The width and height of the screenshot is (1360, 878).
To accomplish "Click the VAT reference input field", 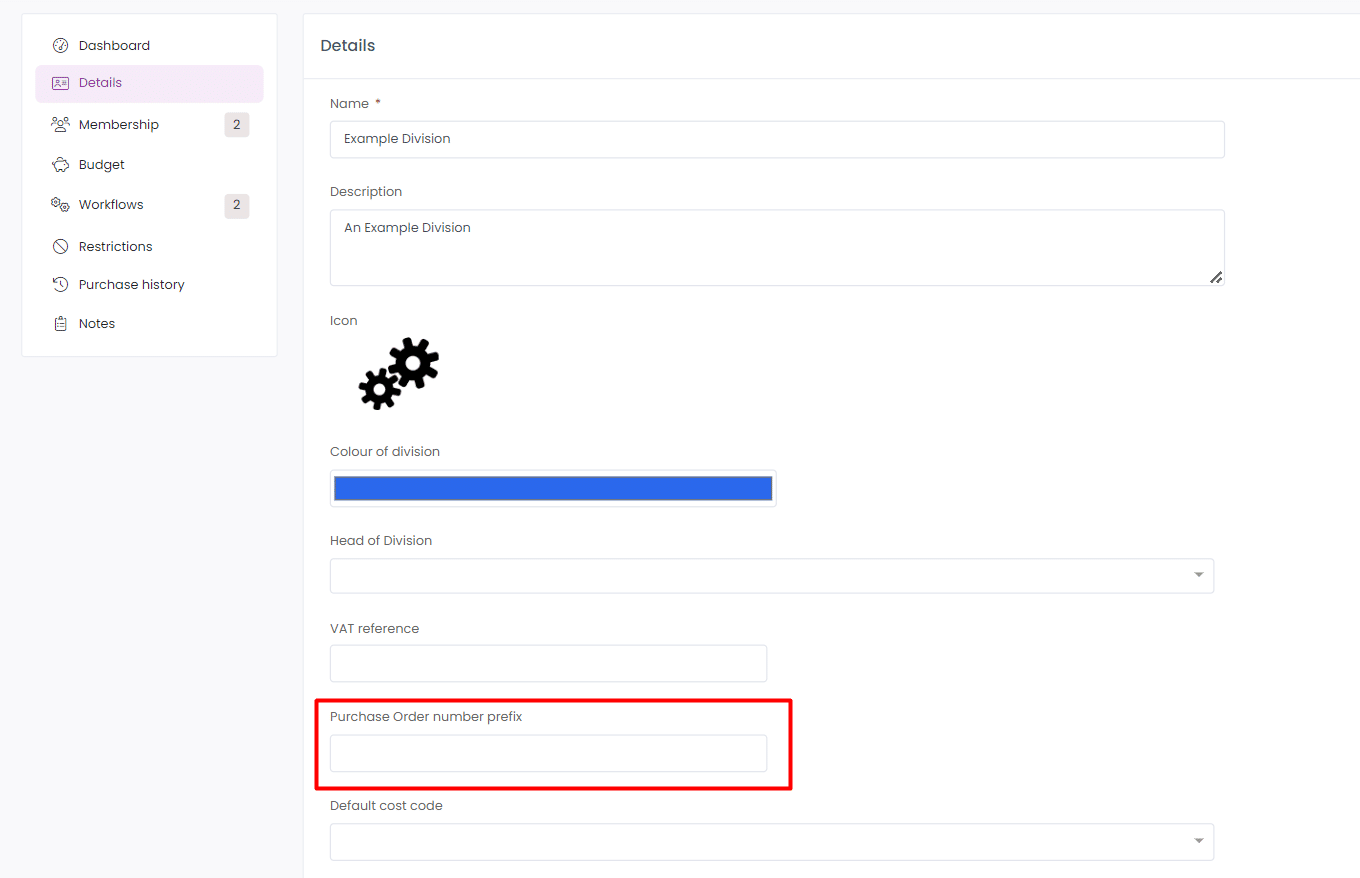I will pyautogui.click(x=548, y=664).
